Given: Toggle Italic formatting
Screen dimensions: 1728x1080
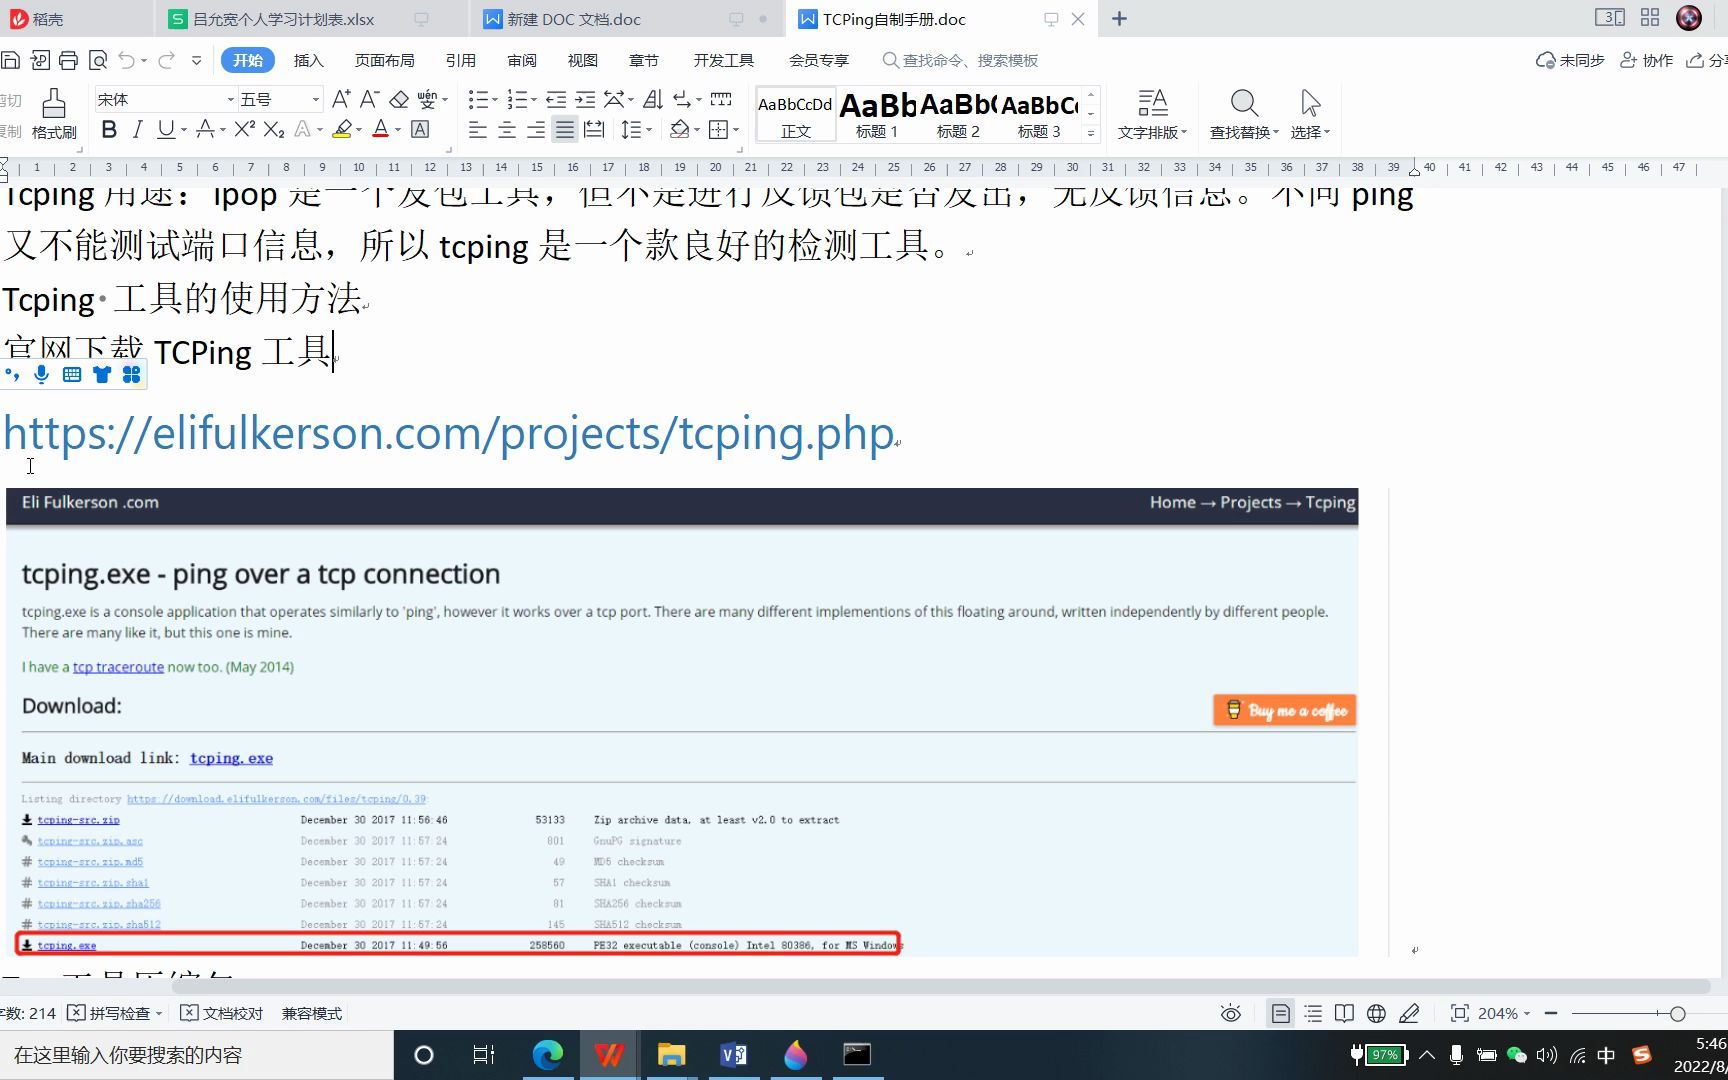Looking at the screenshot, I should pos(138,129).
